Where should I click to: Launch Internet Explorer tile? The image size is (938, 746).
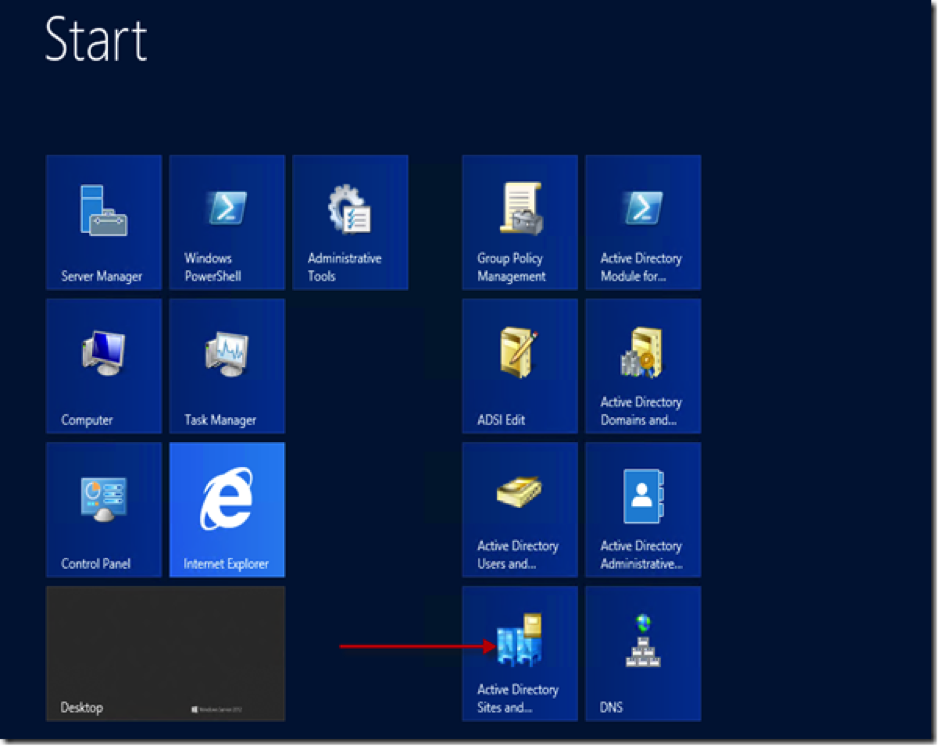[227, 510]
